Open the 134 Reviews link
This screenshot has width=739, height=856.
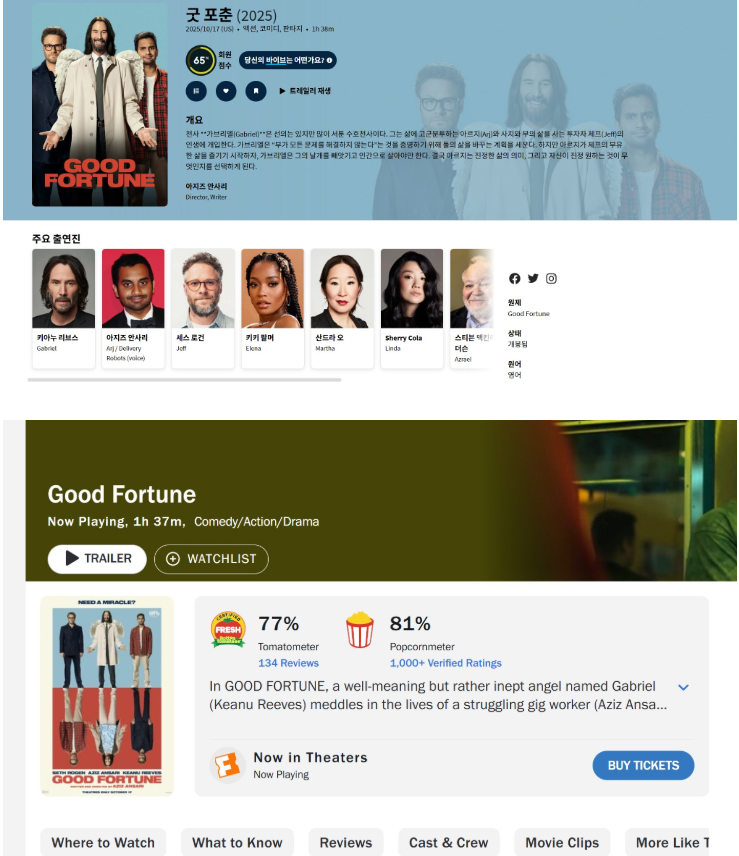(x=288, y=663)
